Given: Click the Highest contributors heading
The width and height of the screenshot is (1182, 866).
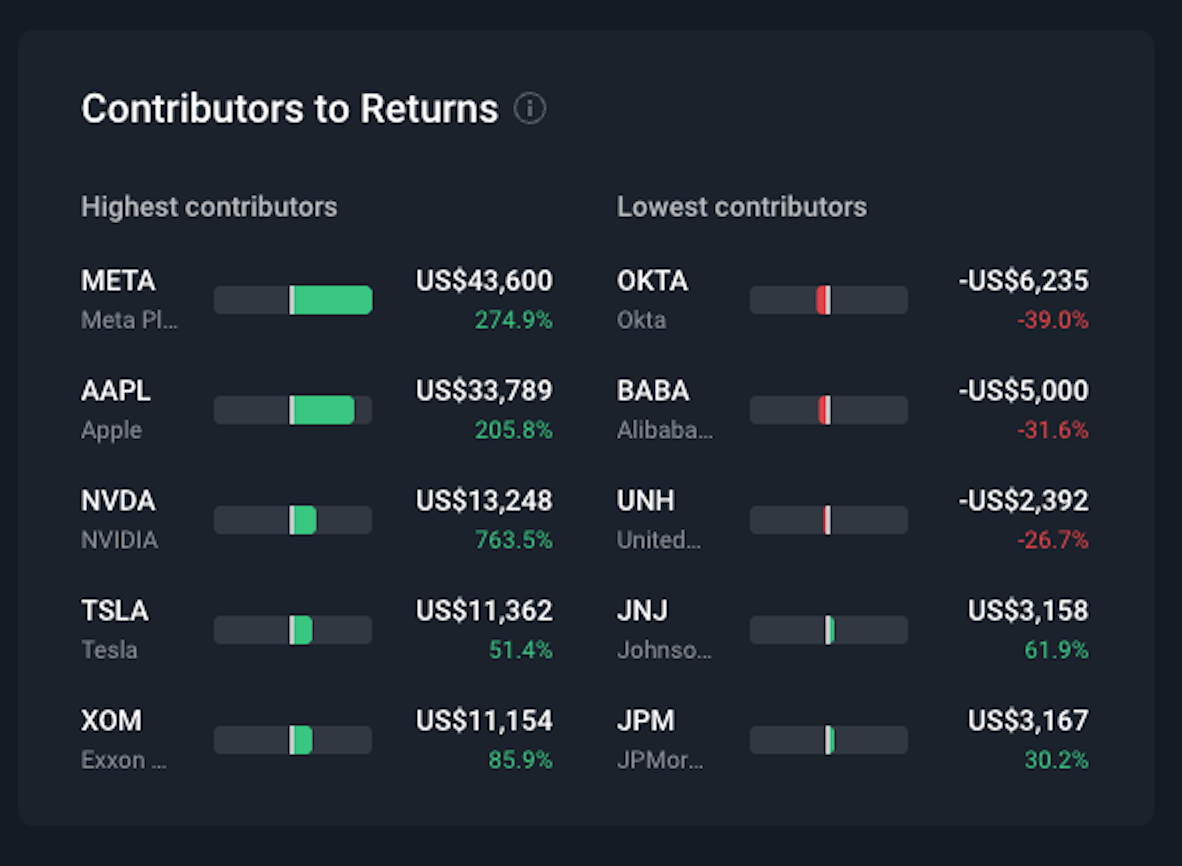Looking at the screenshot, I should [209, 207].
